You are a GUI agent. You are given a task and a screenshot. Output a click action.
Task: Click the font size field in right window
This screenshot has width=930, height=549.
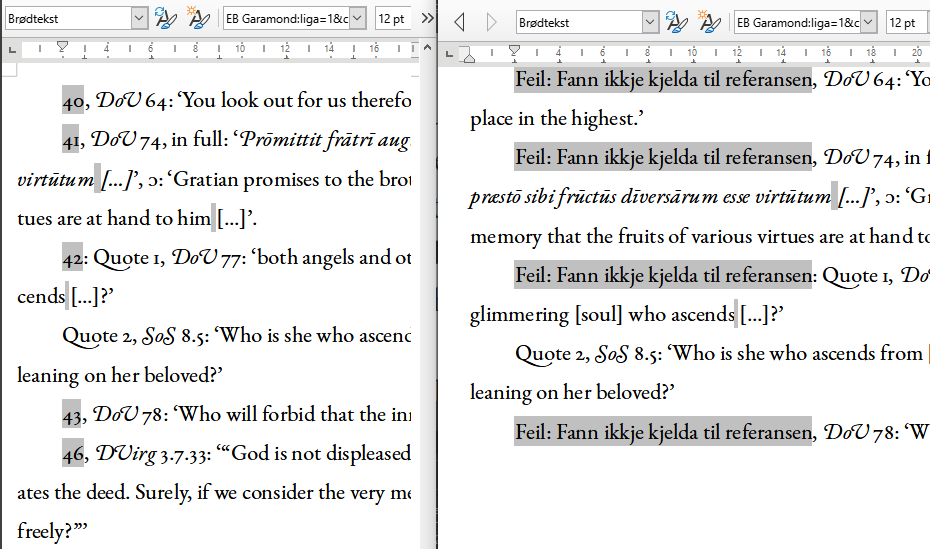point(905,23)
